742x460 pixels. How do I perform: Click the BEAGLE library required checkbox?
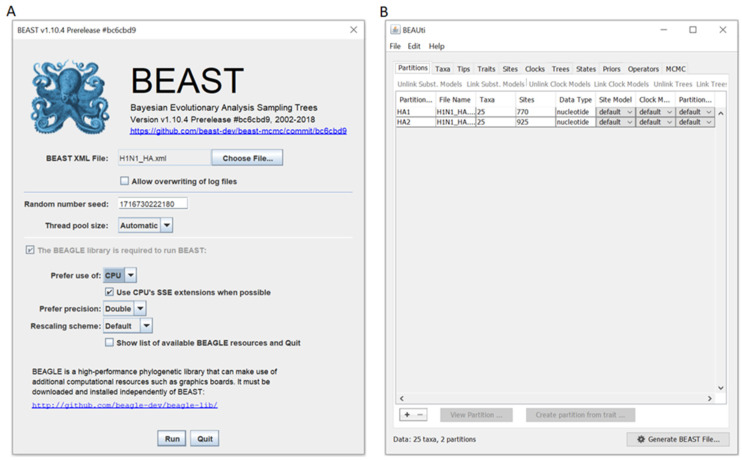pyautogui.click(x=30, y=250)
